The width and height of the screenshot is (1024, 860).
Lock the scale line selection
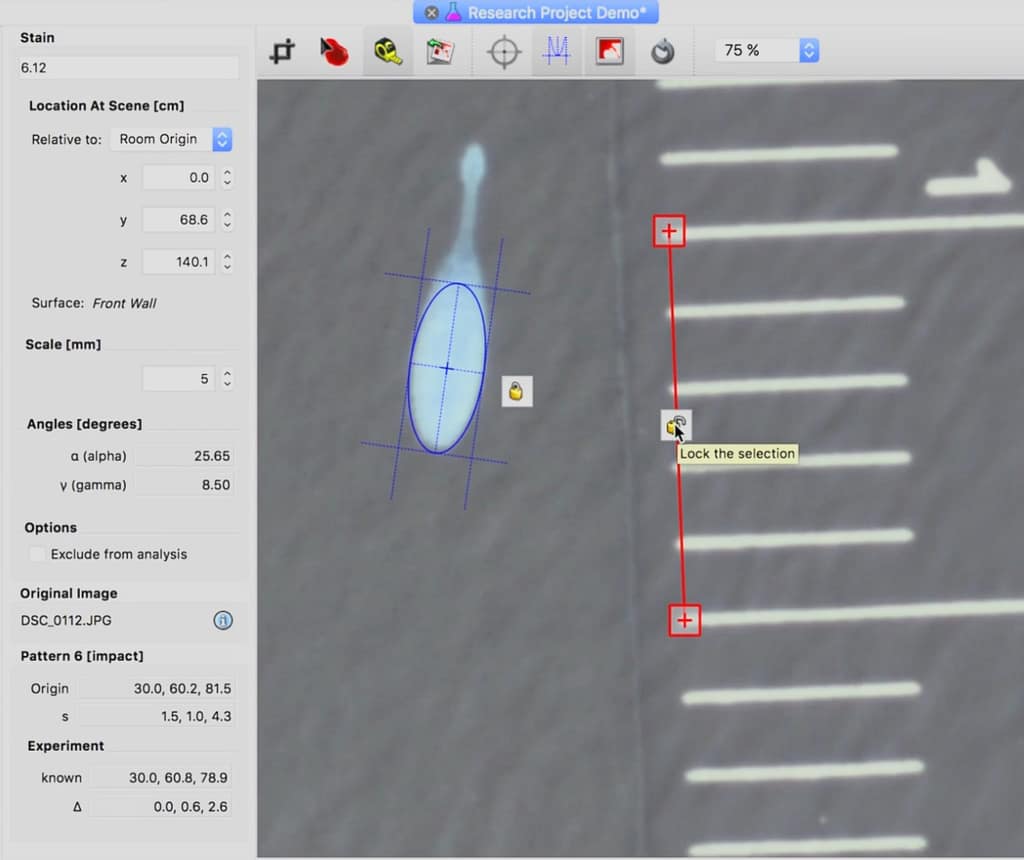click(x=675, y=427)
